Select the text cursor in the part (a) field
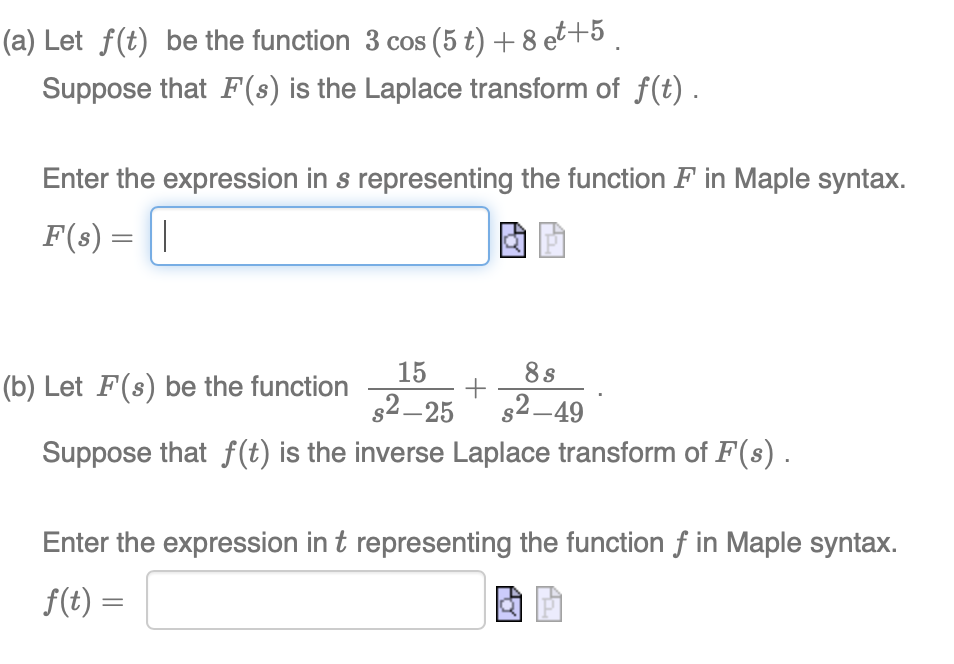The image size is (954, 664). pyautogui.click(x=162, y=234)
